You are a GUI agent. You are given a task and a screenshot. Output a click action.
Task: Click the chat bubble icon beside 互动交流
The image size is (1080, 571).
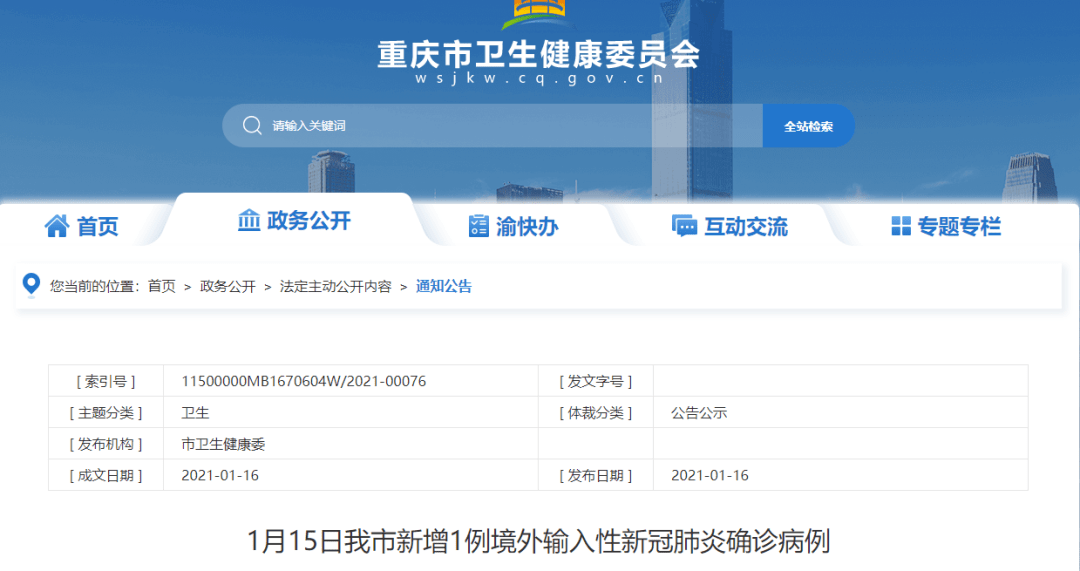[x=684, y=225]
